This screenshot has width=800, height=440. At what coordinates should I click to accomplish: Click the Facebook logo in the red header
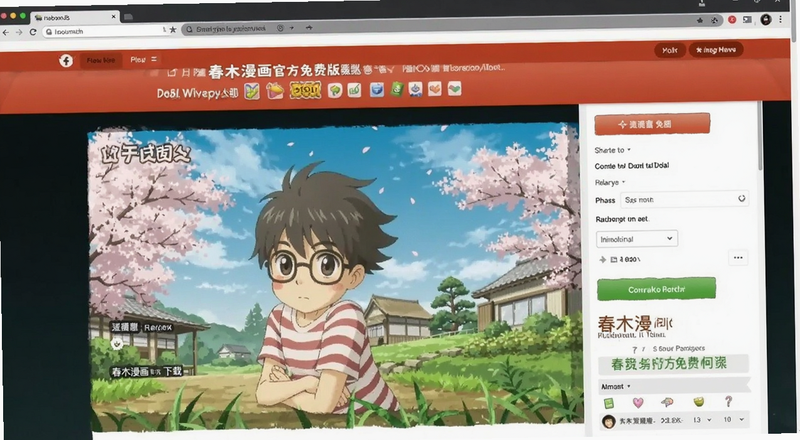click(66, 61)
